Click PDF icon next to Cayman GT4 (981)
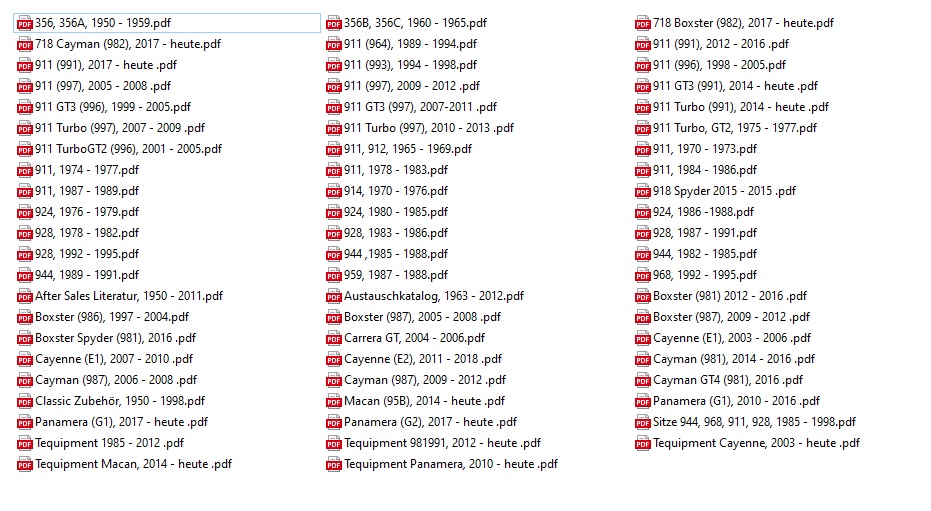 coord(643,380)
